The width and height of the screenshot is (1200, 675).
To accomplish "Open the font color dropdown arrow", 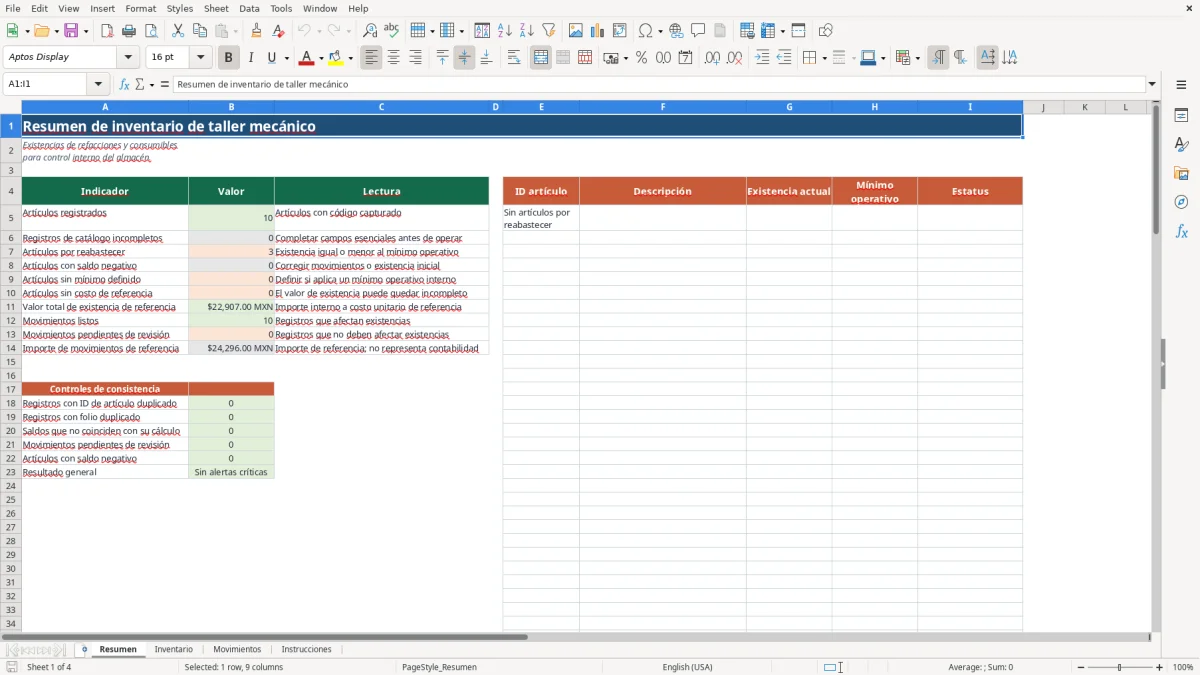I will pos(321,58).
